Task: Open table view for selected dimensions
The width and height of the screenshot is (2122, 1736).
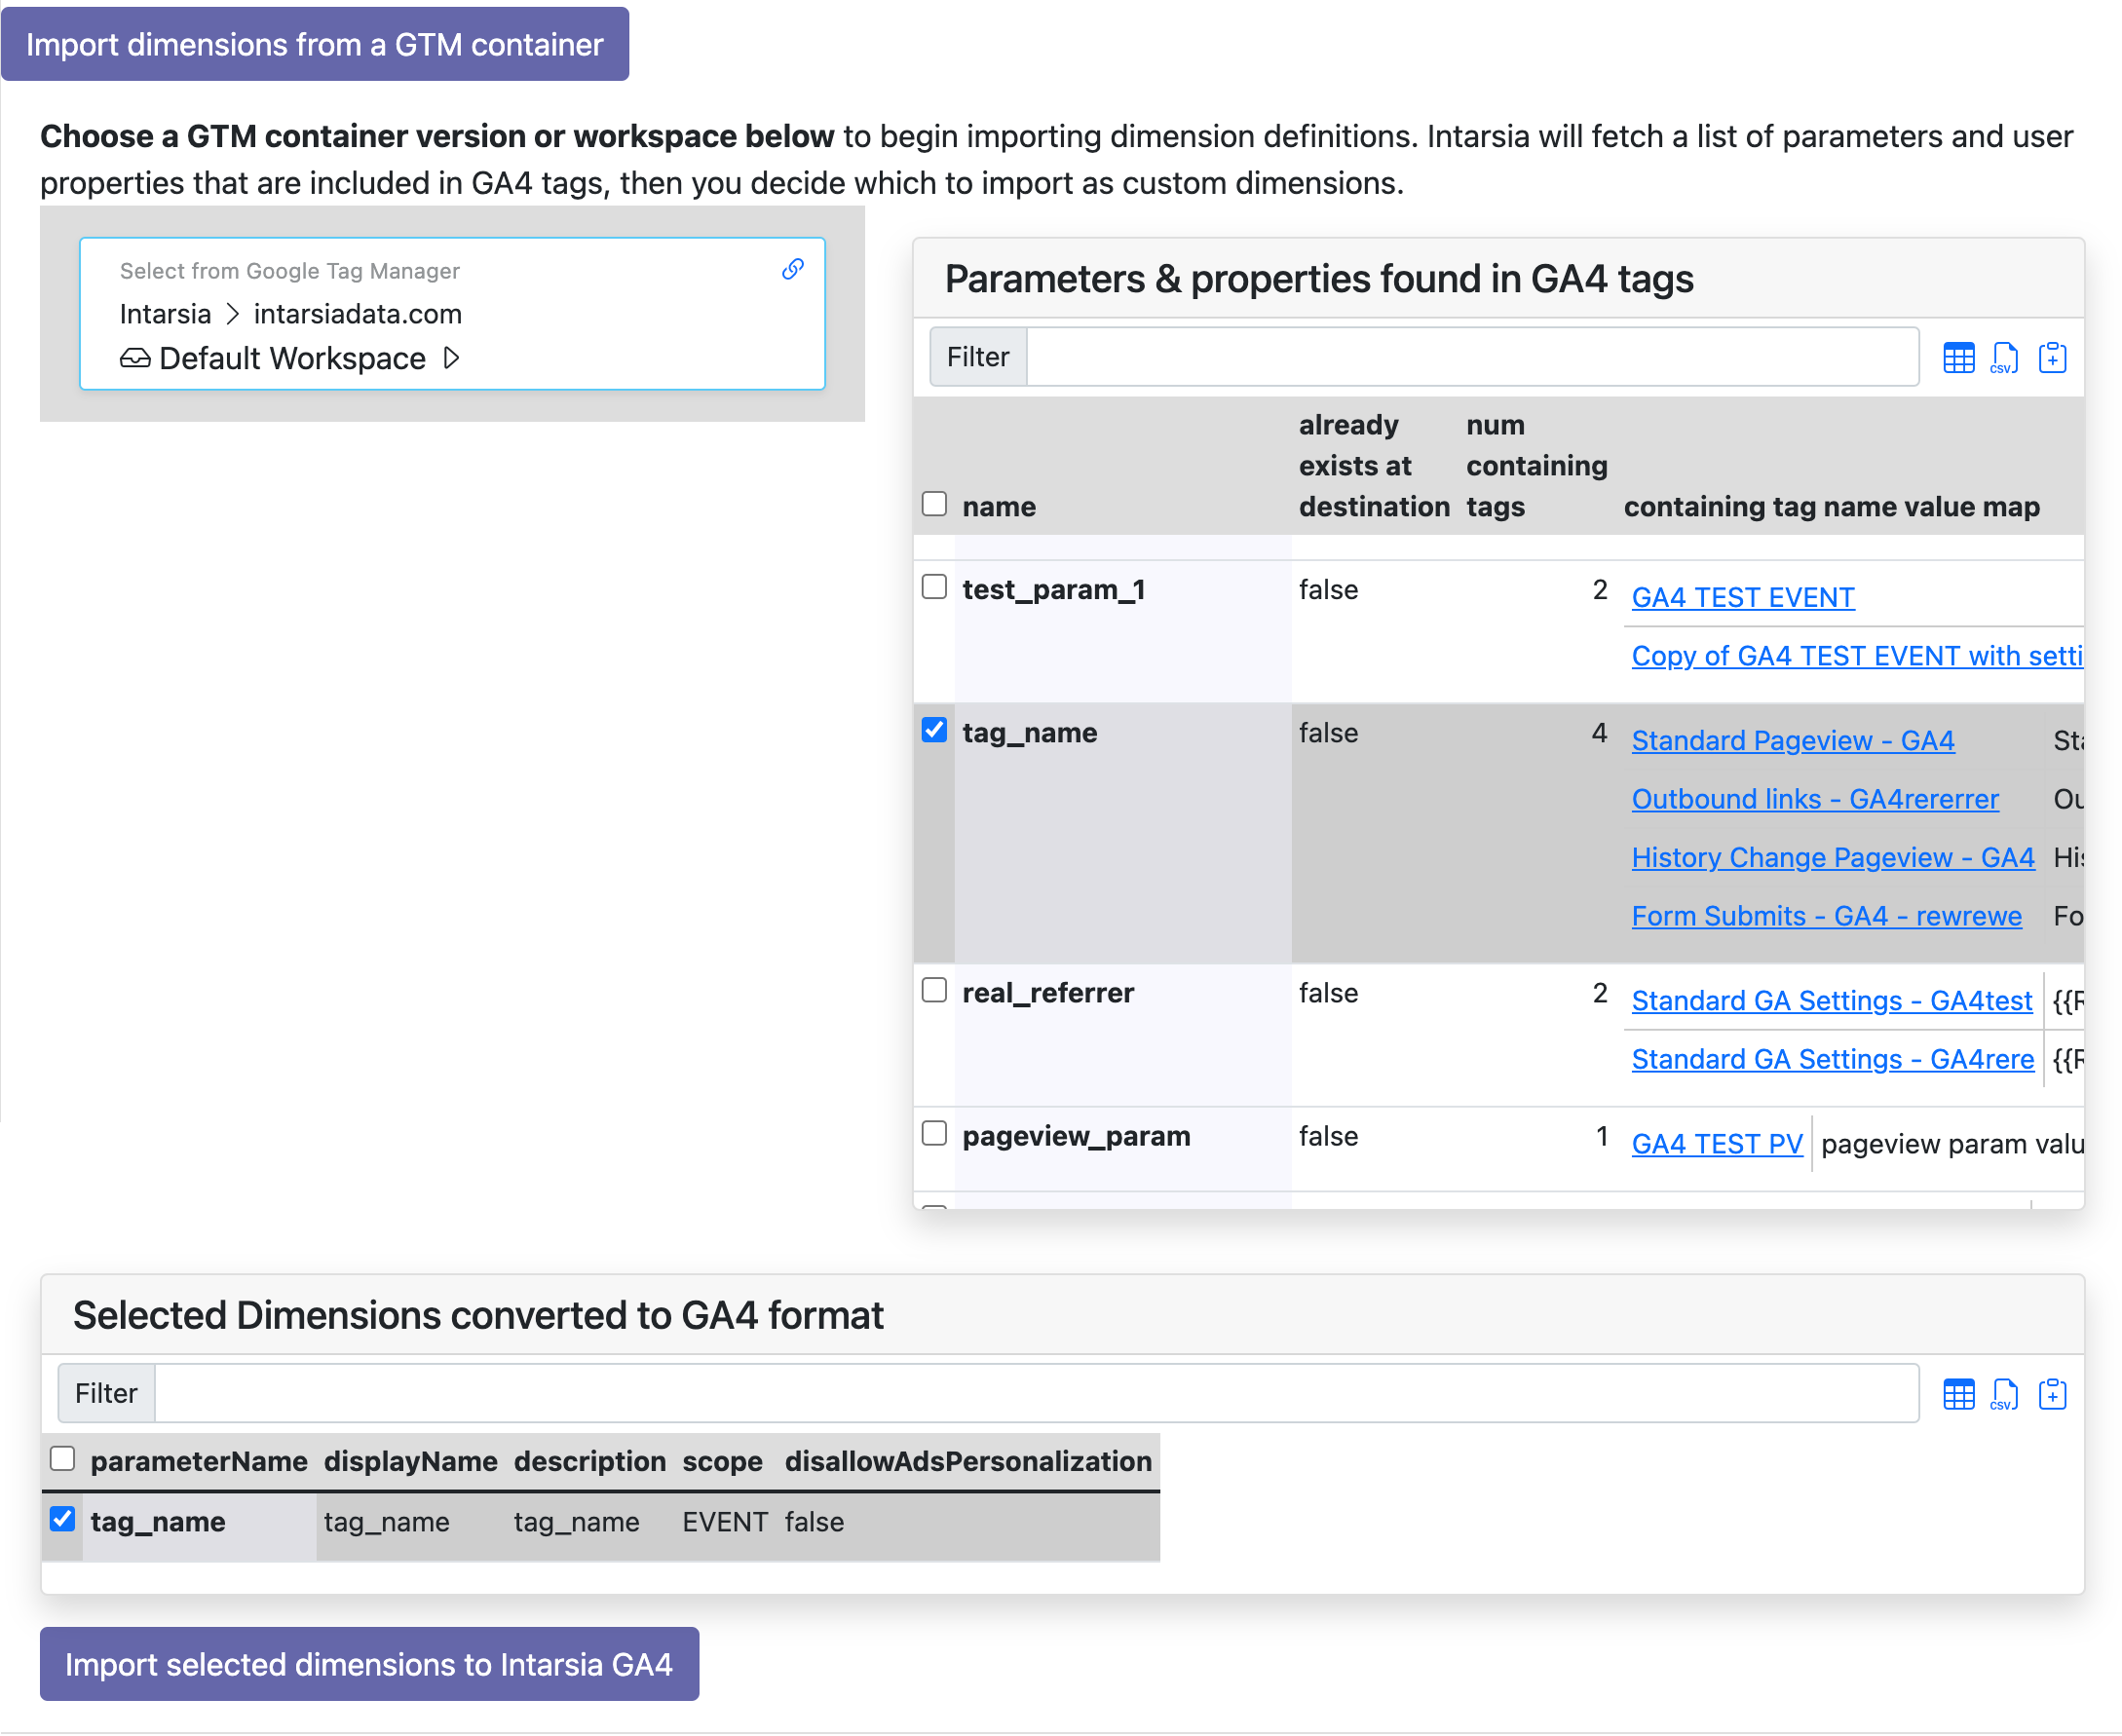Action: tap(1959, 1393)
